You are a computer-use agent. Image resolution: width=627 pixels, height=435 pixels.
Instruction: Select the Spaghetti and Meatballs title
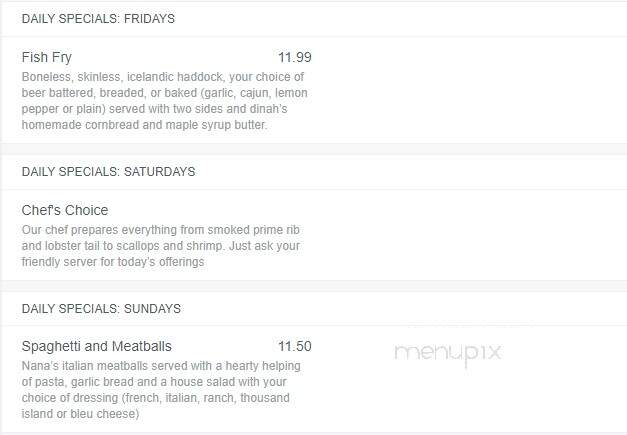tap(96, 346)
